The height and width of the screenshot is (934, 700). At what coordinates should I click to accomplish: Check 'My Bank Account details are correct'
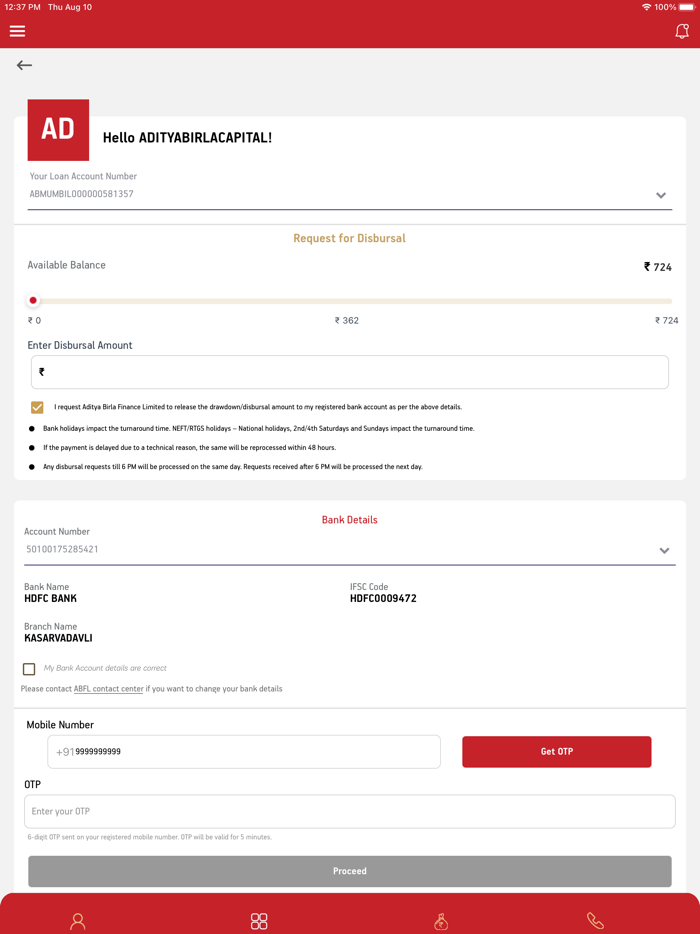(29, 668)
